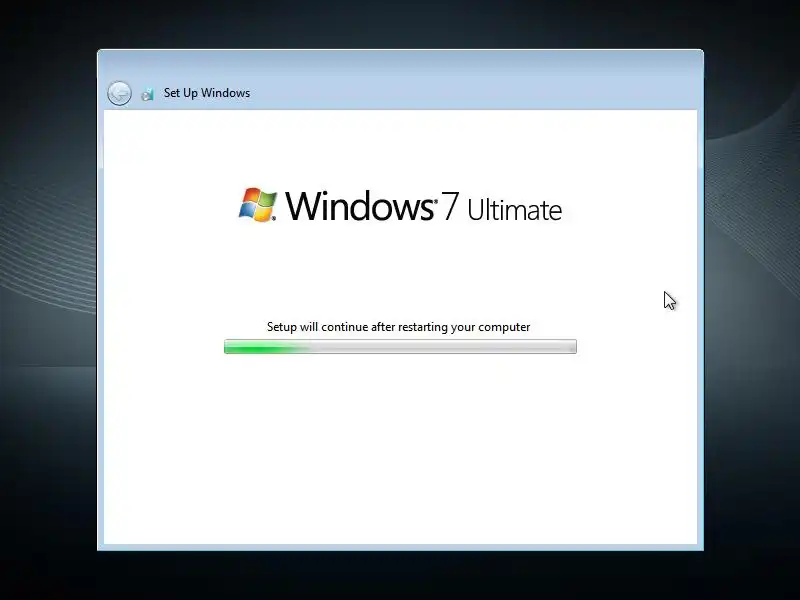Click the circular back arrow button
Image resolution: width=800 pixels, height=600 pixels.
(x=119, y=93)
